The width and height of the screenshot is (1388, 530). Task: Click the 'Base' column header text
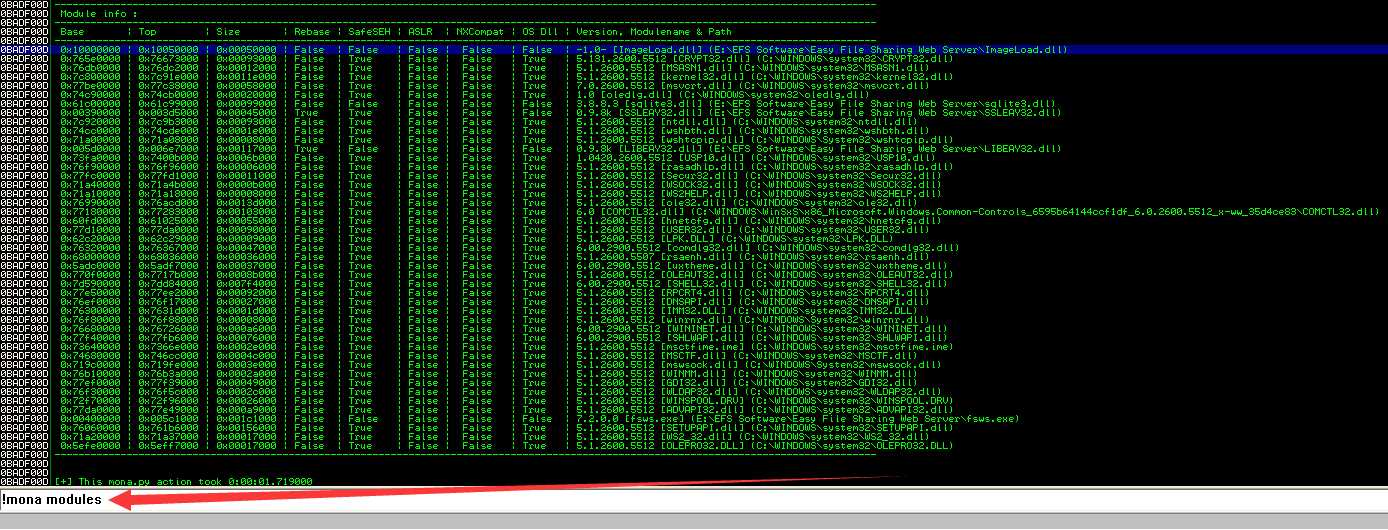pyautogui.click(x=70, y=32)
